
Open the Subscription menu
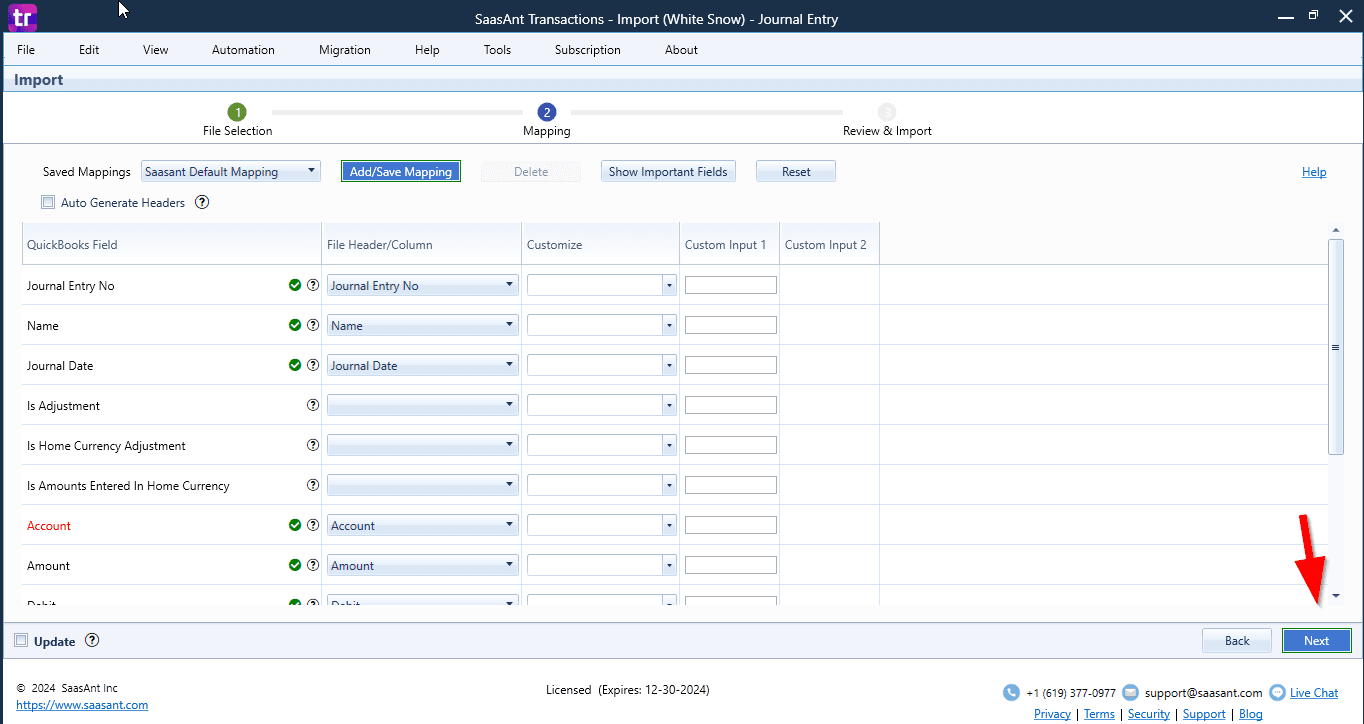(x=588, y=50)
